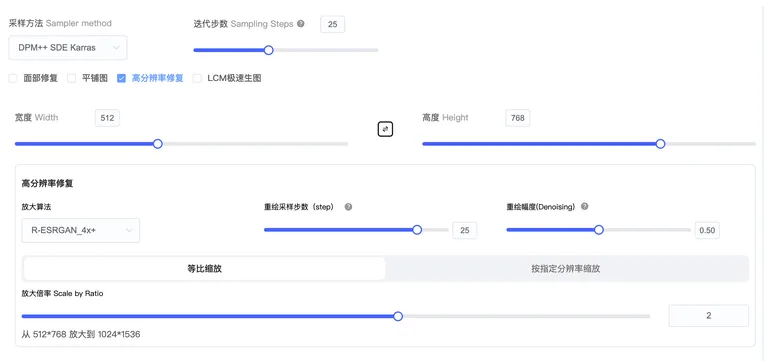Click the Height value field showing 768
This screenshot has width=764, height=361.
point(517,118)
